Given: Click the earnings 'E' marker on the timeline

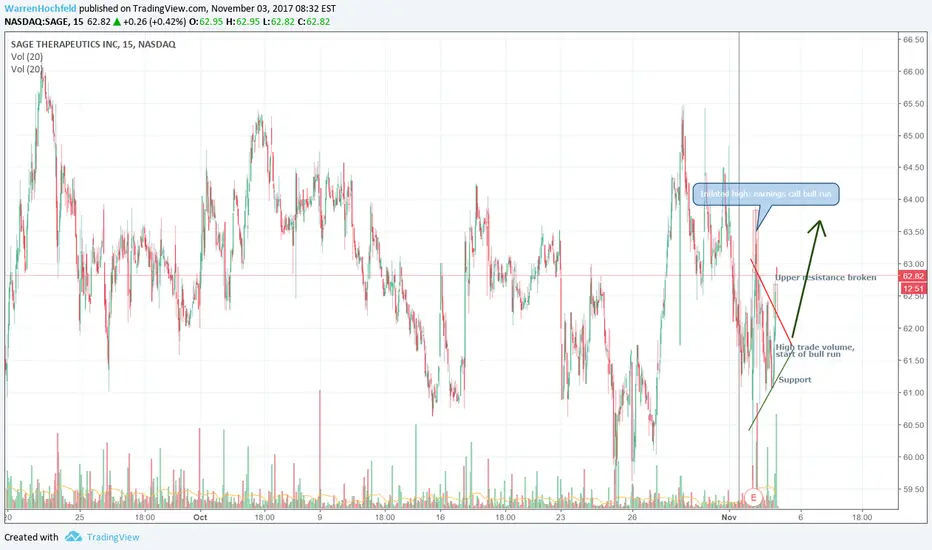Looking at the screenshot, I should coord(753,497).
